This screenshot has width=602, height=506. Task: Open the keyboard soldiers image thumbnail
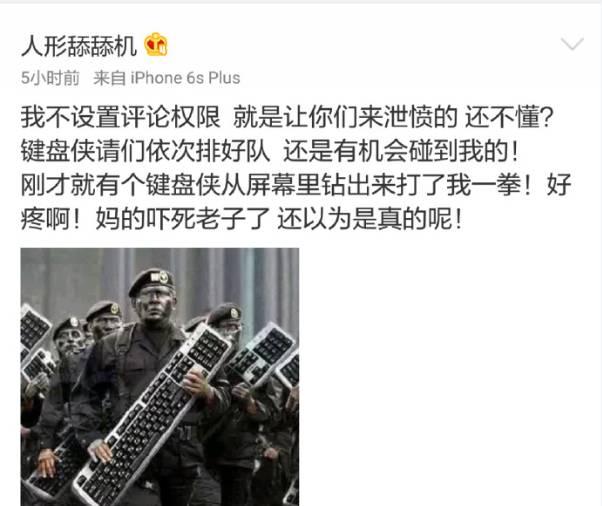160,377
